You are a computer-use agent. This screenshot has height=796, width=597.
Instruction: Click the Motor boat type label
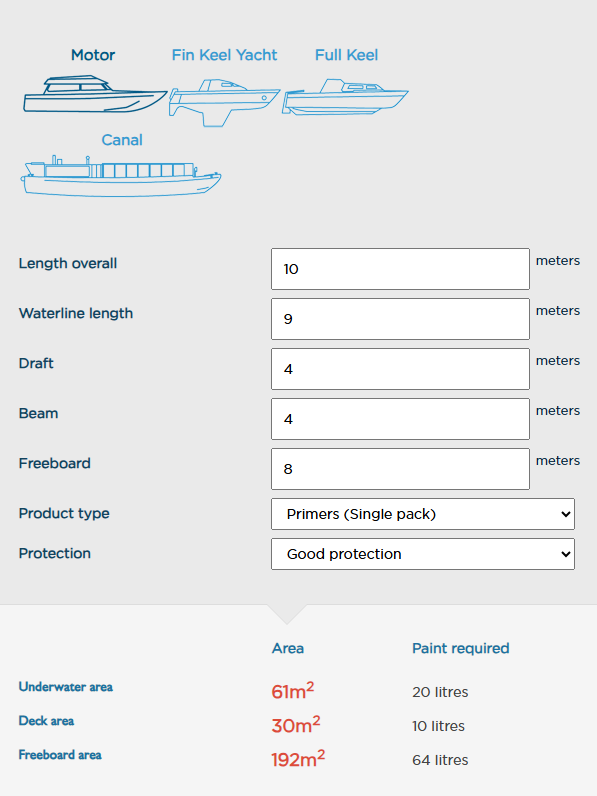click(x=93, y=55)
